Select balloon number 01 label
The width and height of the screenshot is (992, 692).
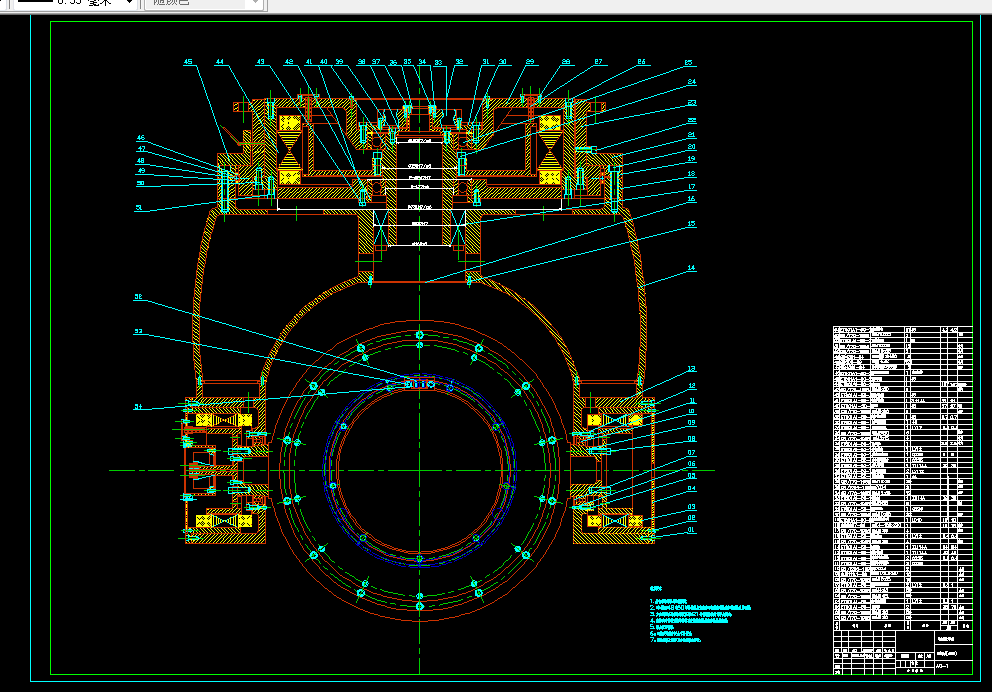pyautogui.click(x=691, y=530)
